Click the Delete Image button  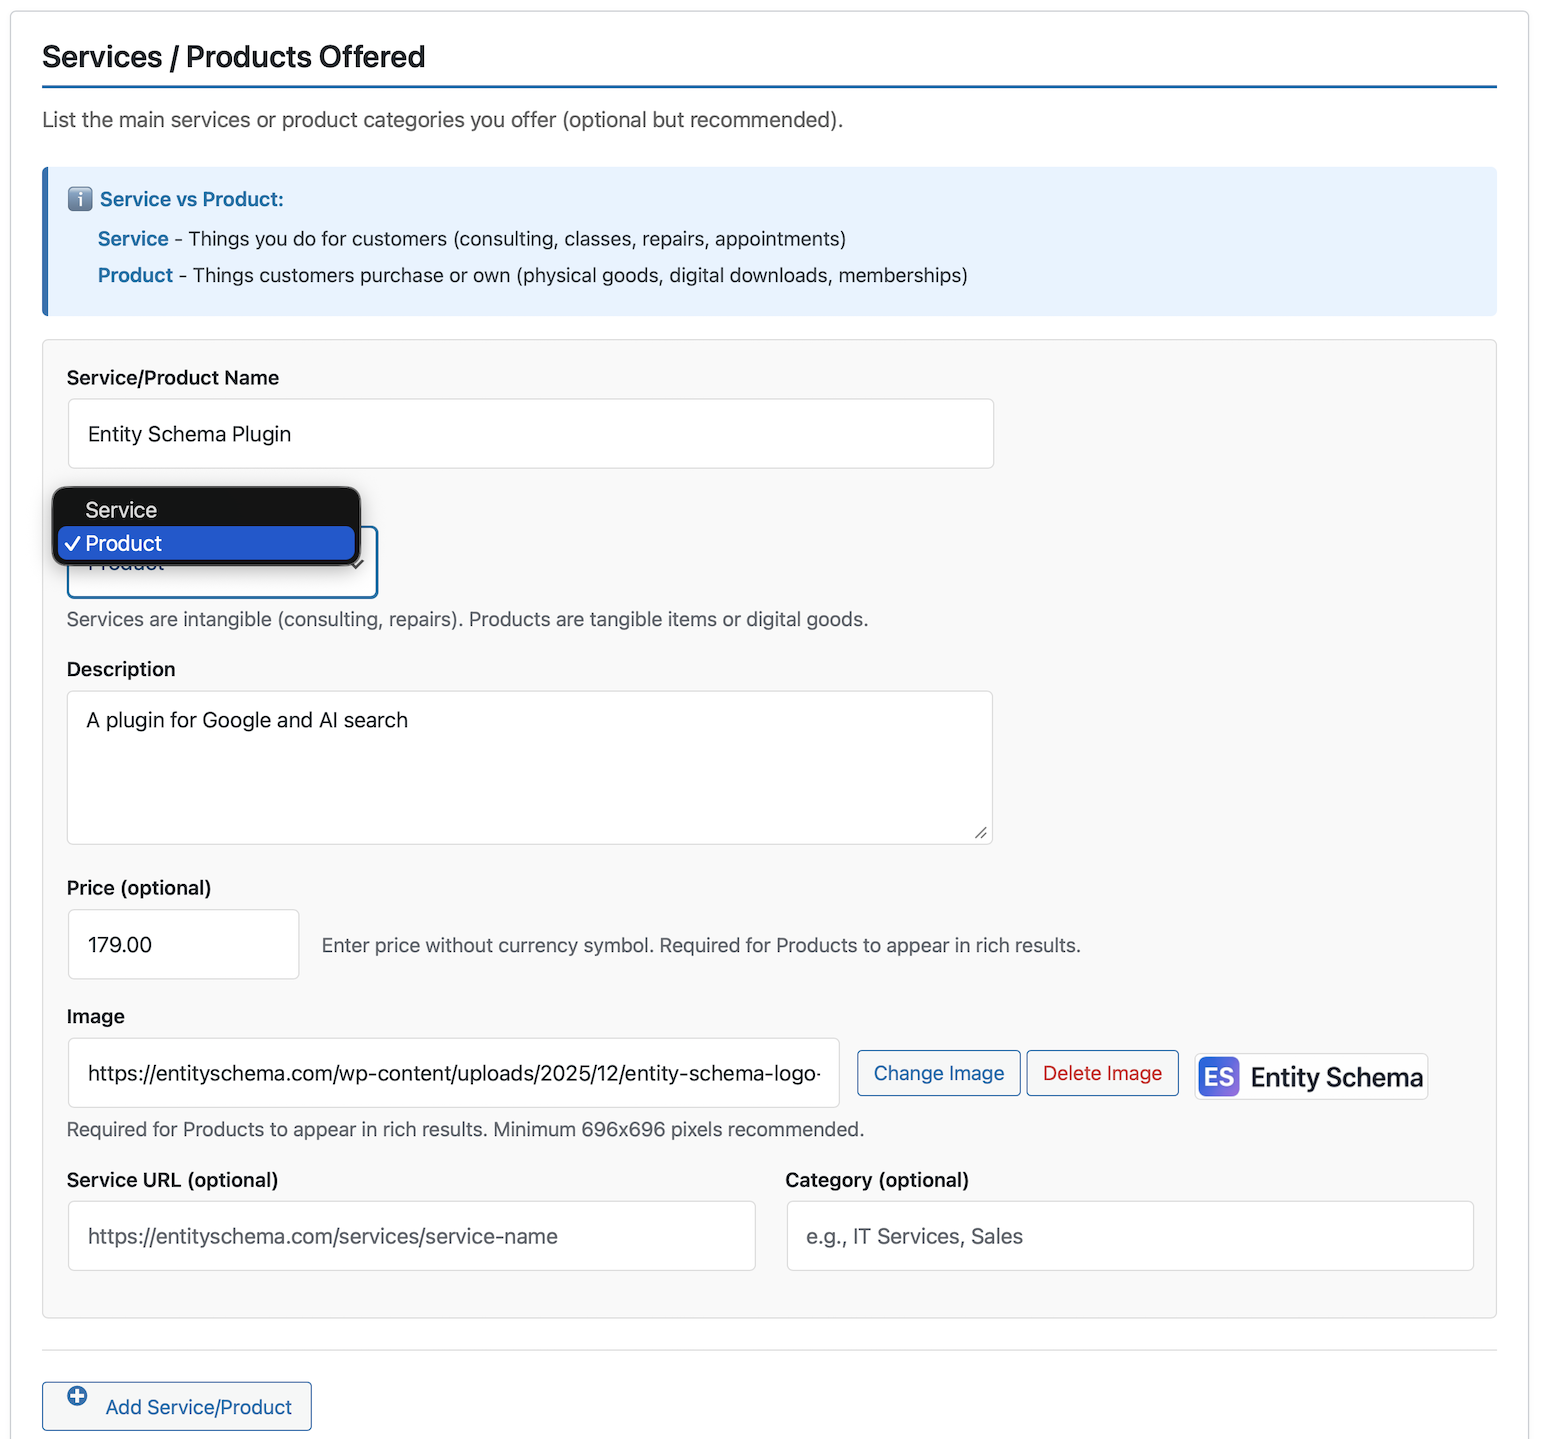(1102, 1073)
